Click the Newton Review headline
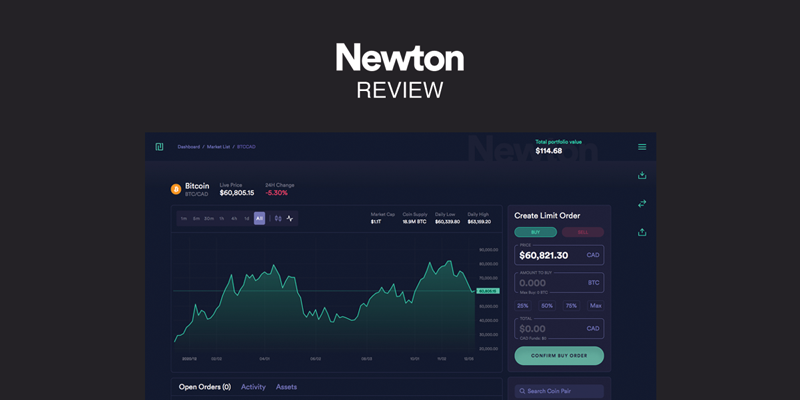The height and width of the screenshot is (400, 800). pos(400,71)
